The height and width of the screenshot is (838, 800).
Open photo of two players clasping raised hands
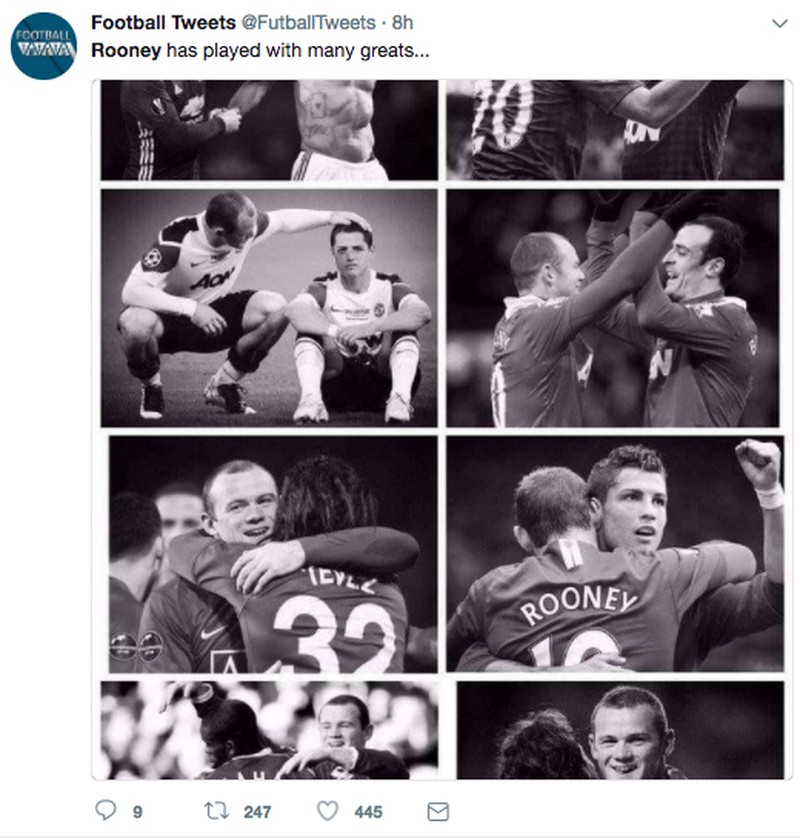(x=615, y=308)
